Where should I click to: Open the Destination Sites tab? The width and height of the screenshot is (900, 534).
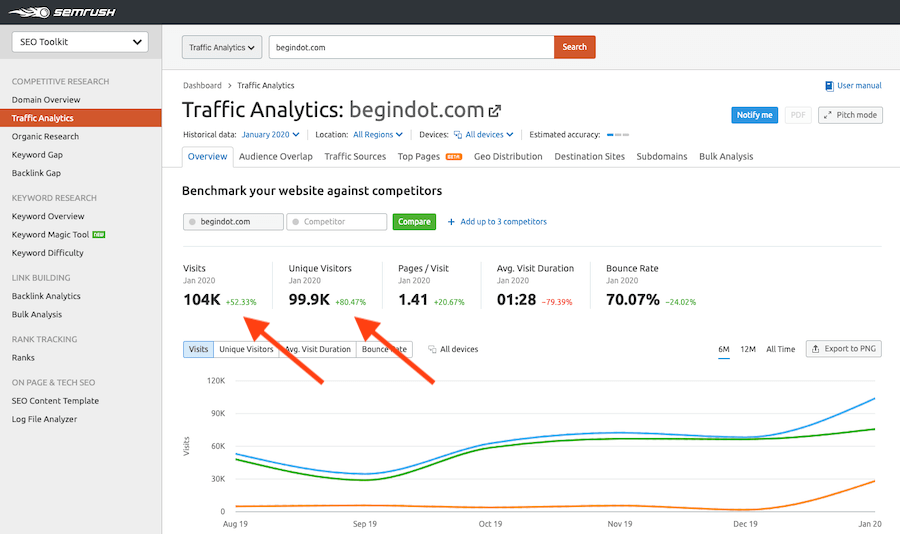(589, 157)
